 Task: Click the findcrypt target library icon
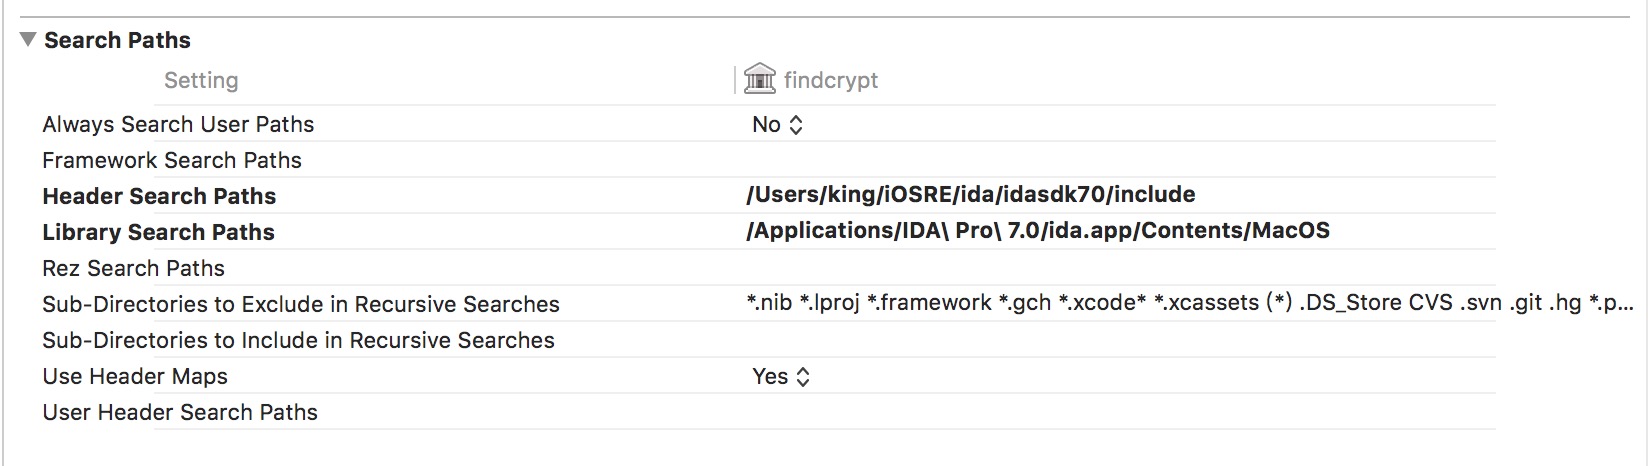click(760, 79)
